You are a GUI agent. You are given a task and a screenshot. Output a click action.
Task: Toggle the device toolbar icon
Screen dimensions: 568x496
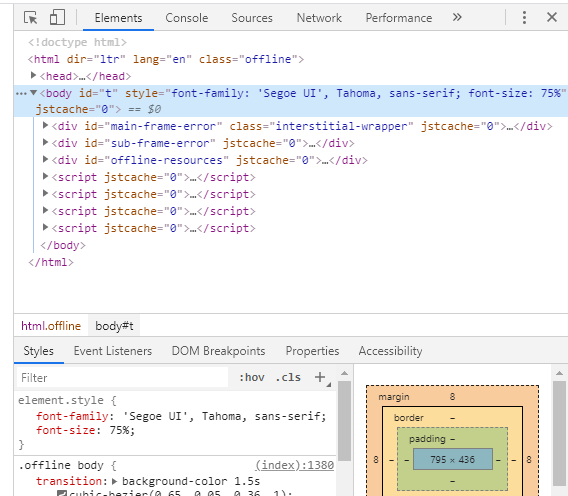(x=57, y=17)
